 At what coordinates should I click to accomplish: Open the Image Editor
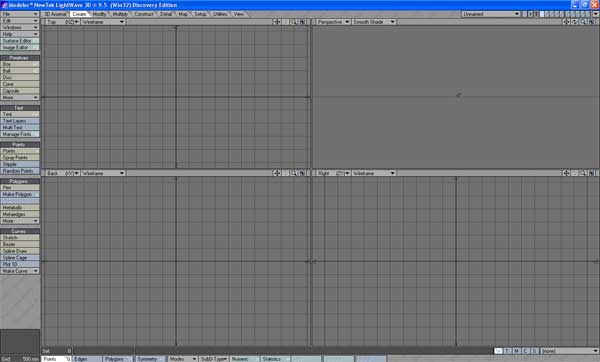pos(20,47)
